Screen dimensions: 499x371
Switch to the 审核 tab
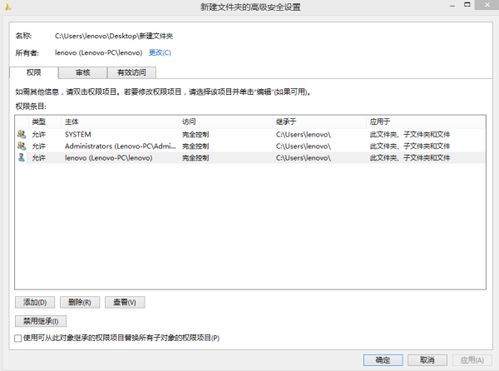83,72
